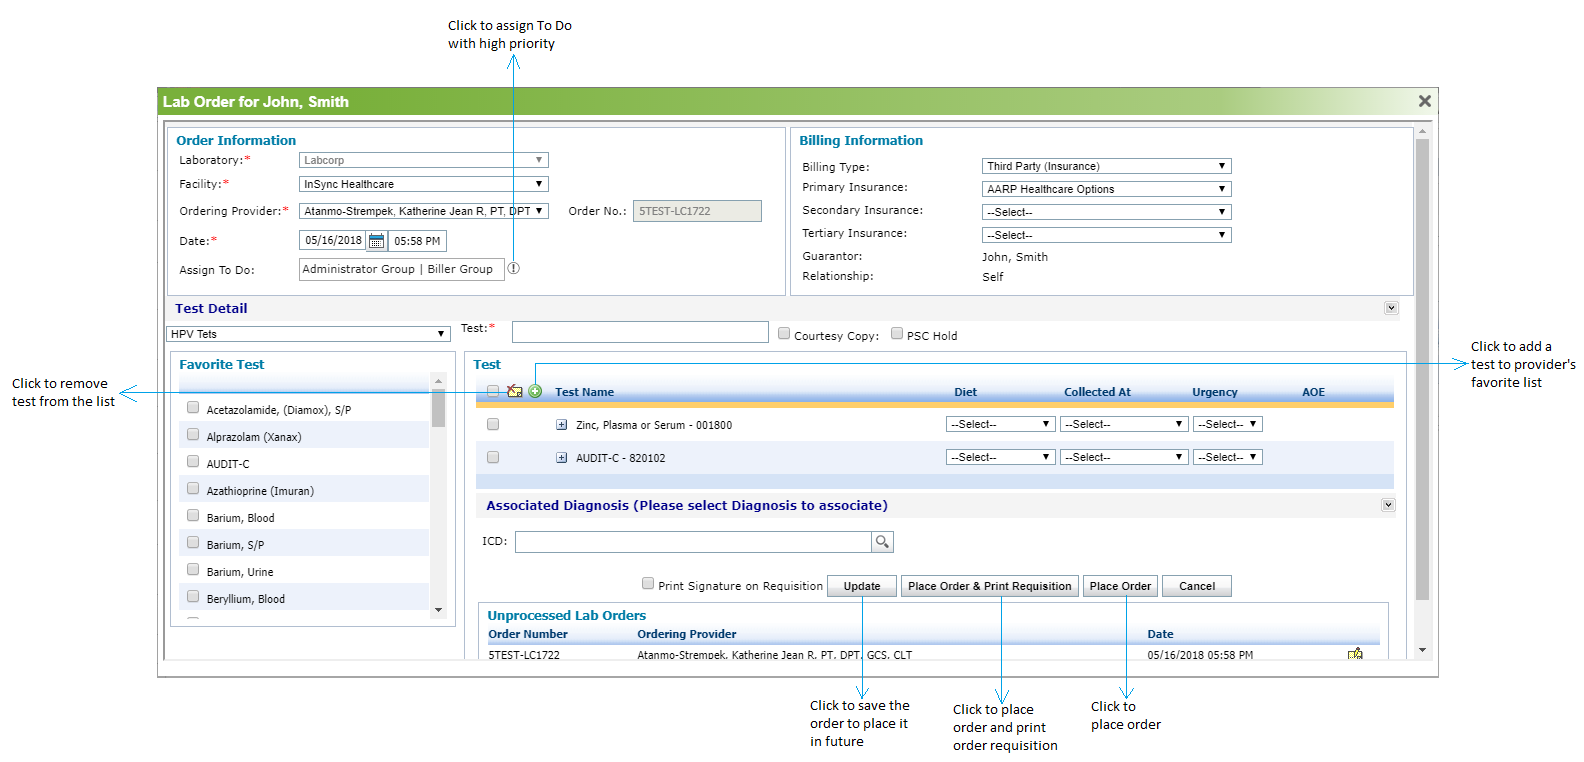Enable the Courtesy Copy checkbox
The image size is (1584, 762).
point(784,334)
